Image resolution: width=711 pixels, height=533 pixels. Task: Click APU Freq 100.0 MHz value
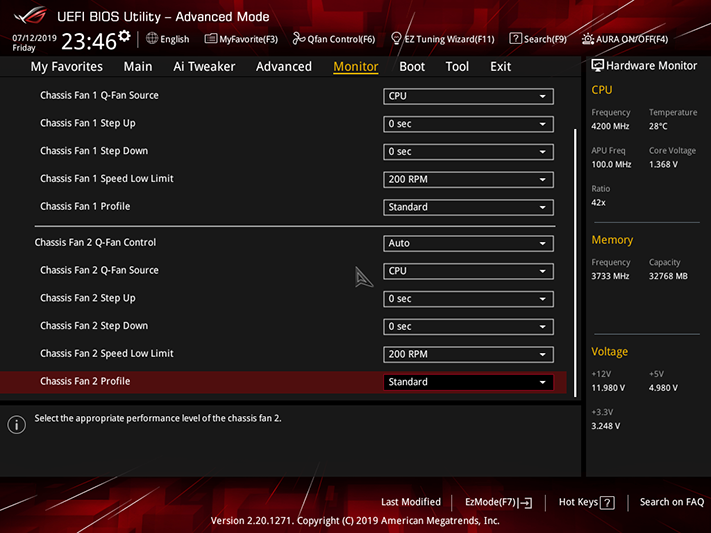[611, 164]
